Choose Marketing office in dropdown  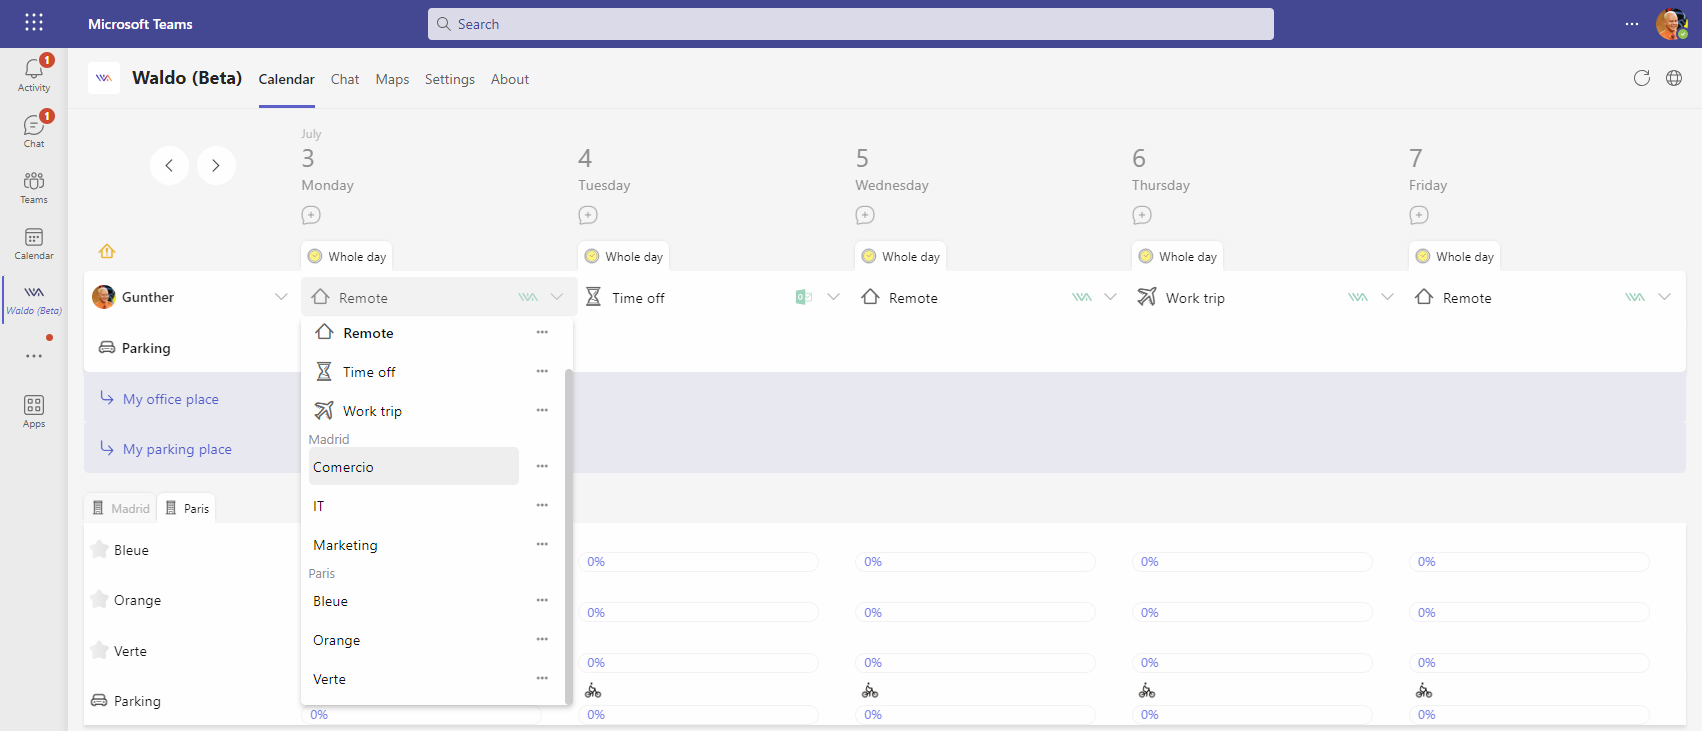click(414, 545)
